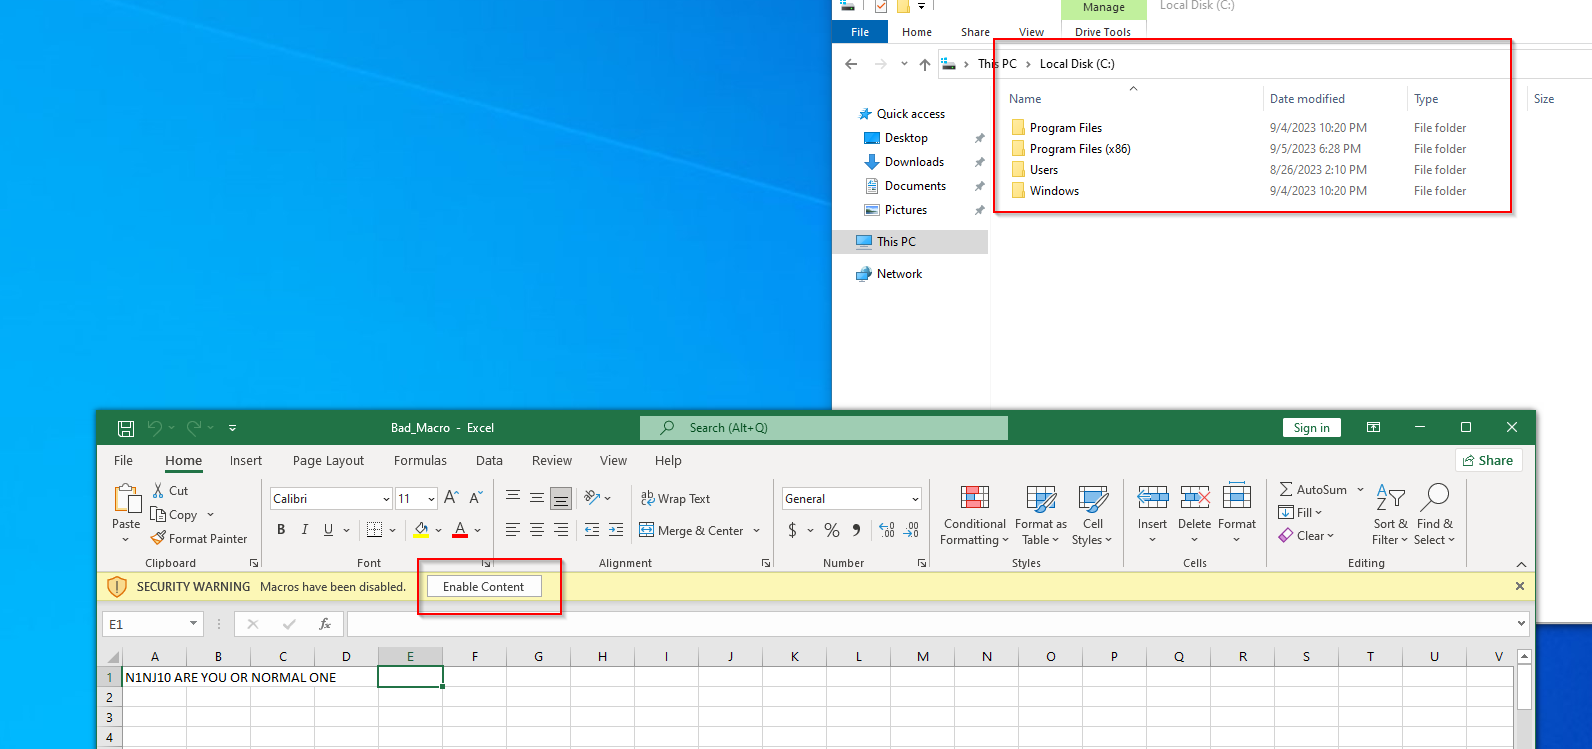Expand the Name Box dropdown arrow
The height and width of the screenshot is (749, 1592).
[193, 624]
